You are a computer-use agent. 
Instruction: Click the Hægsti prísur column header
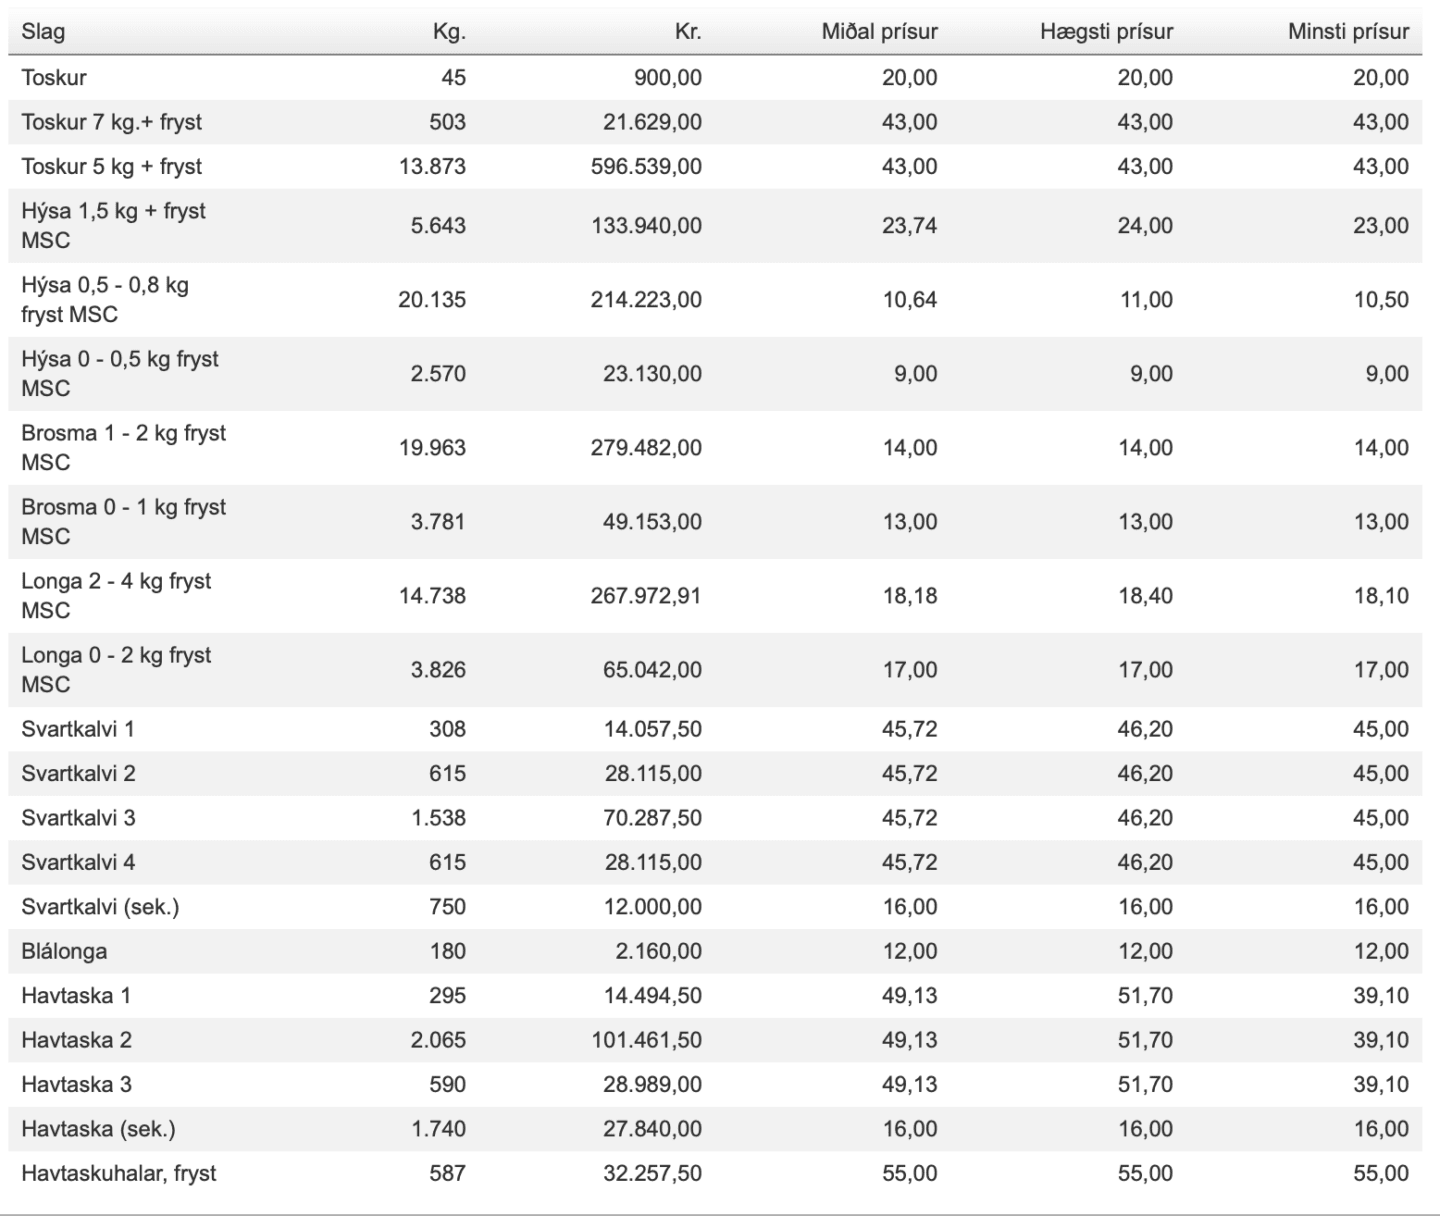point(1106,31)
